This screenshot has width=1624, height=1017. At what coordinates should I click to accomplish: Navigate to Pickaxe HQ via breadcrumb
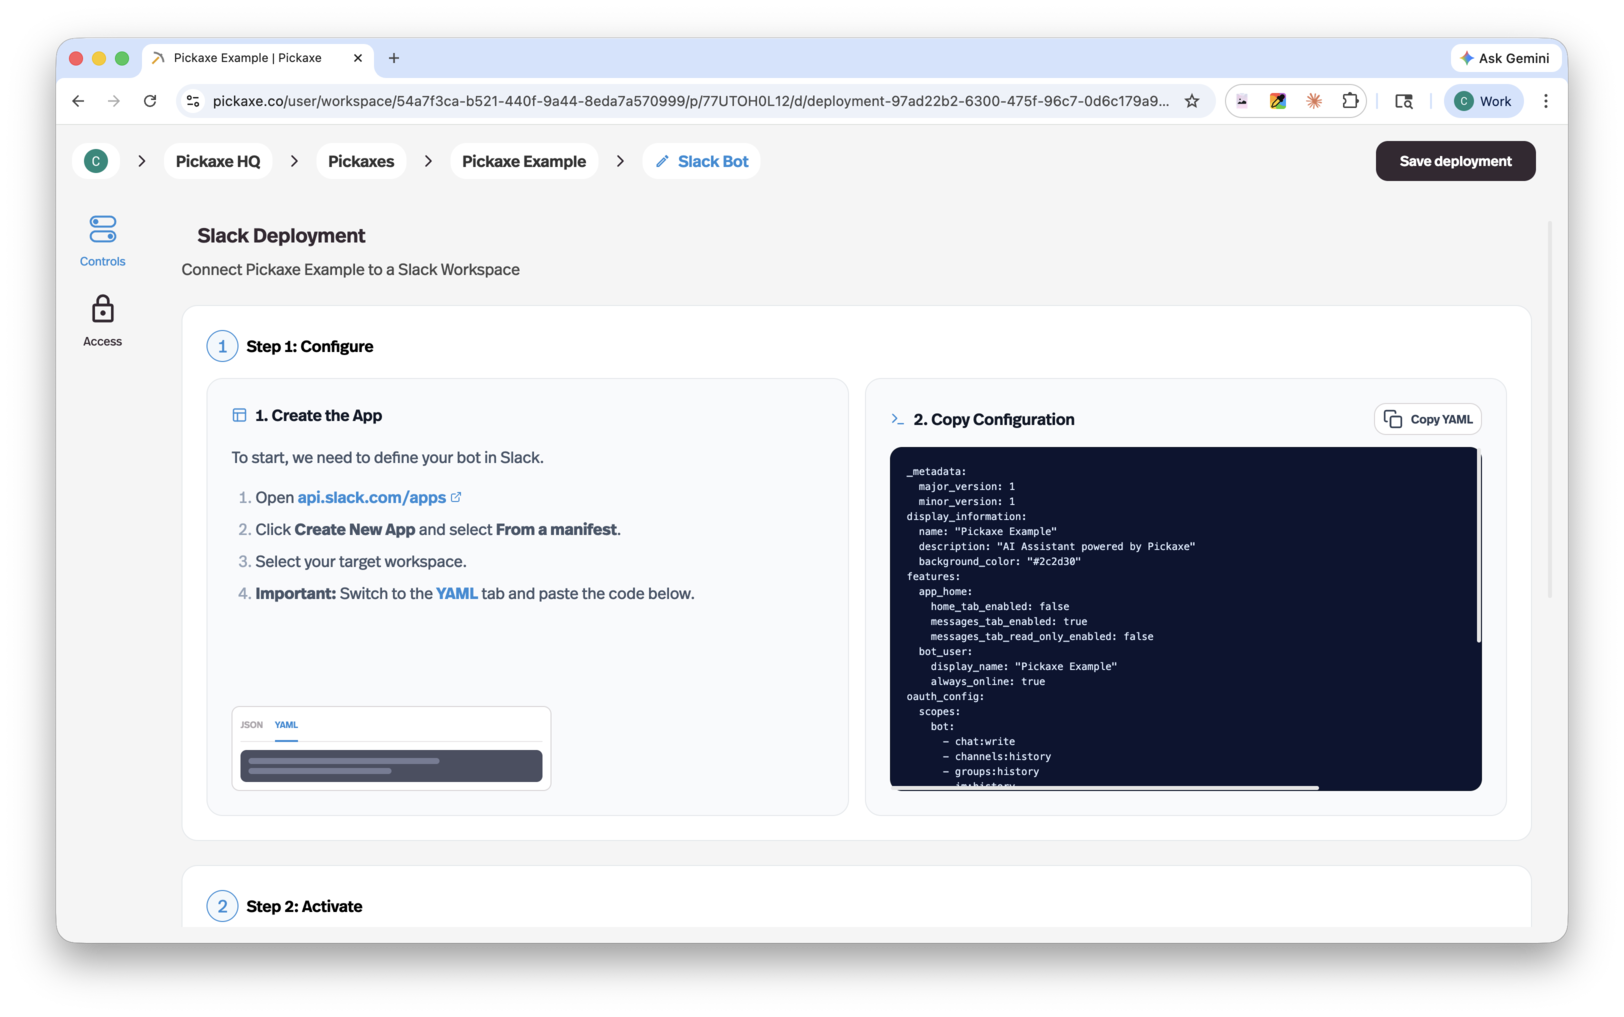(217, 160)
